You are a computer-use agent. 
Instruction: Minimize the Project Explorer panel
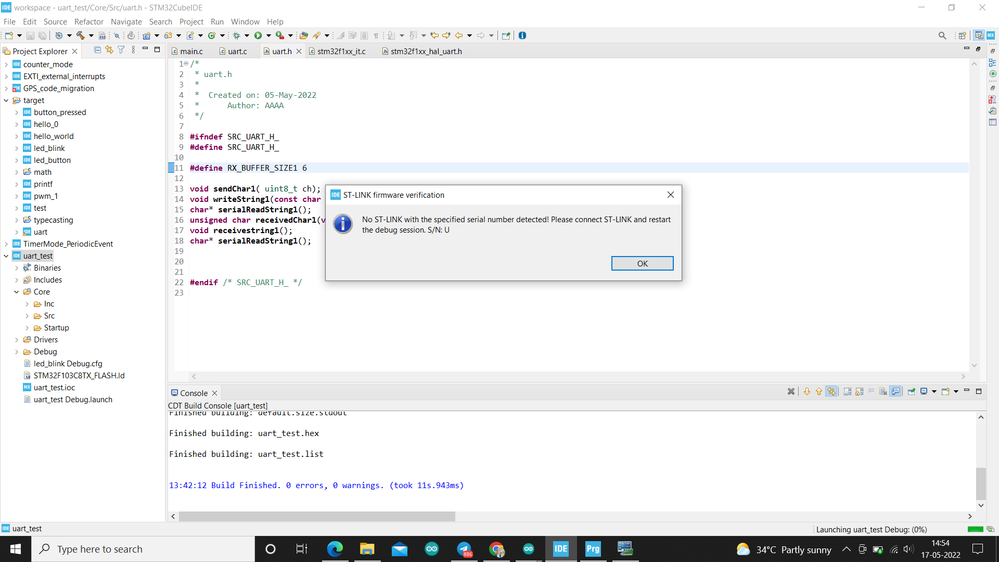click(145, 49)
